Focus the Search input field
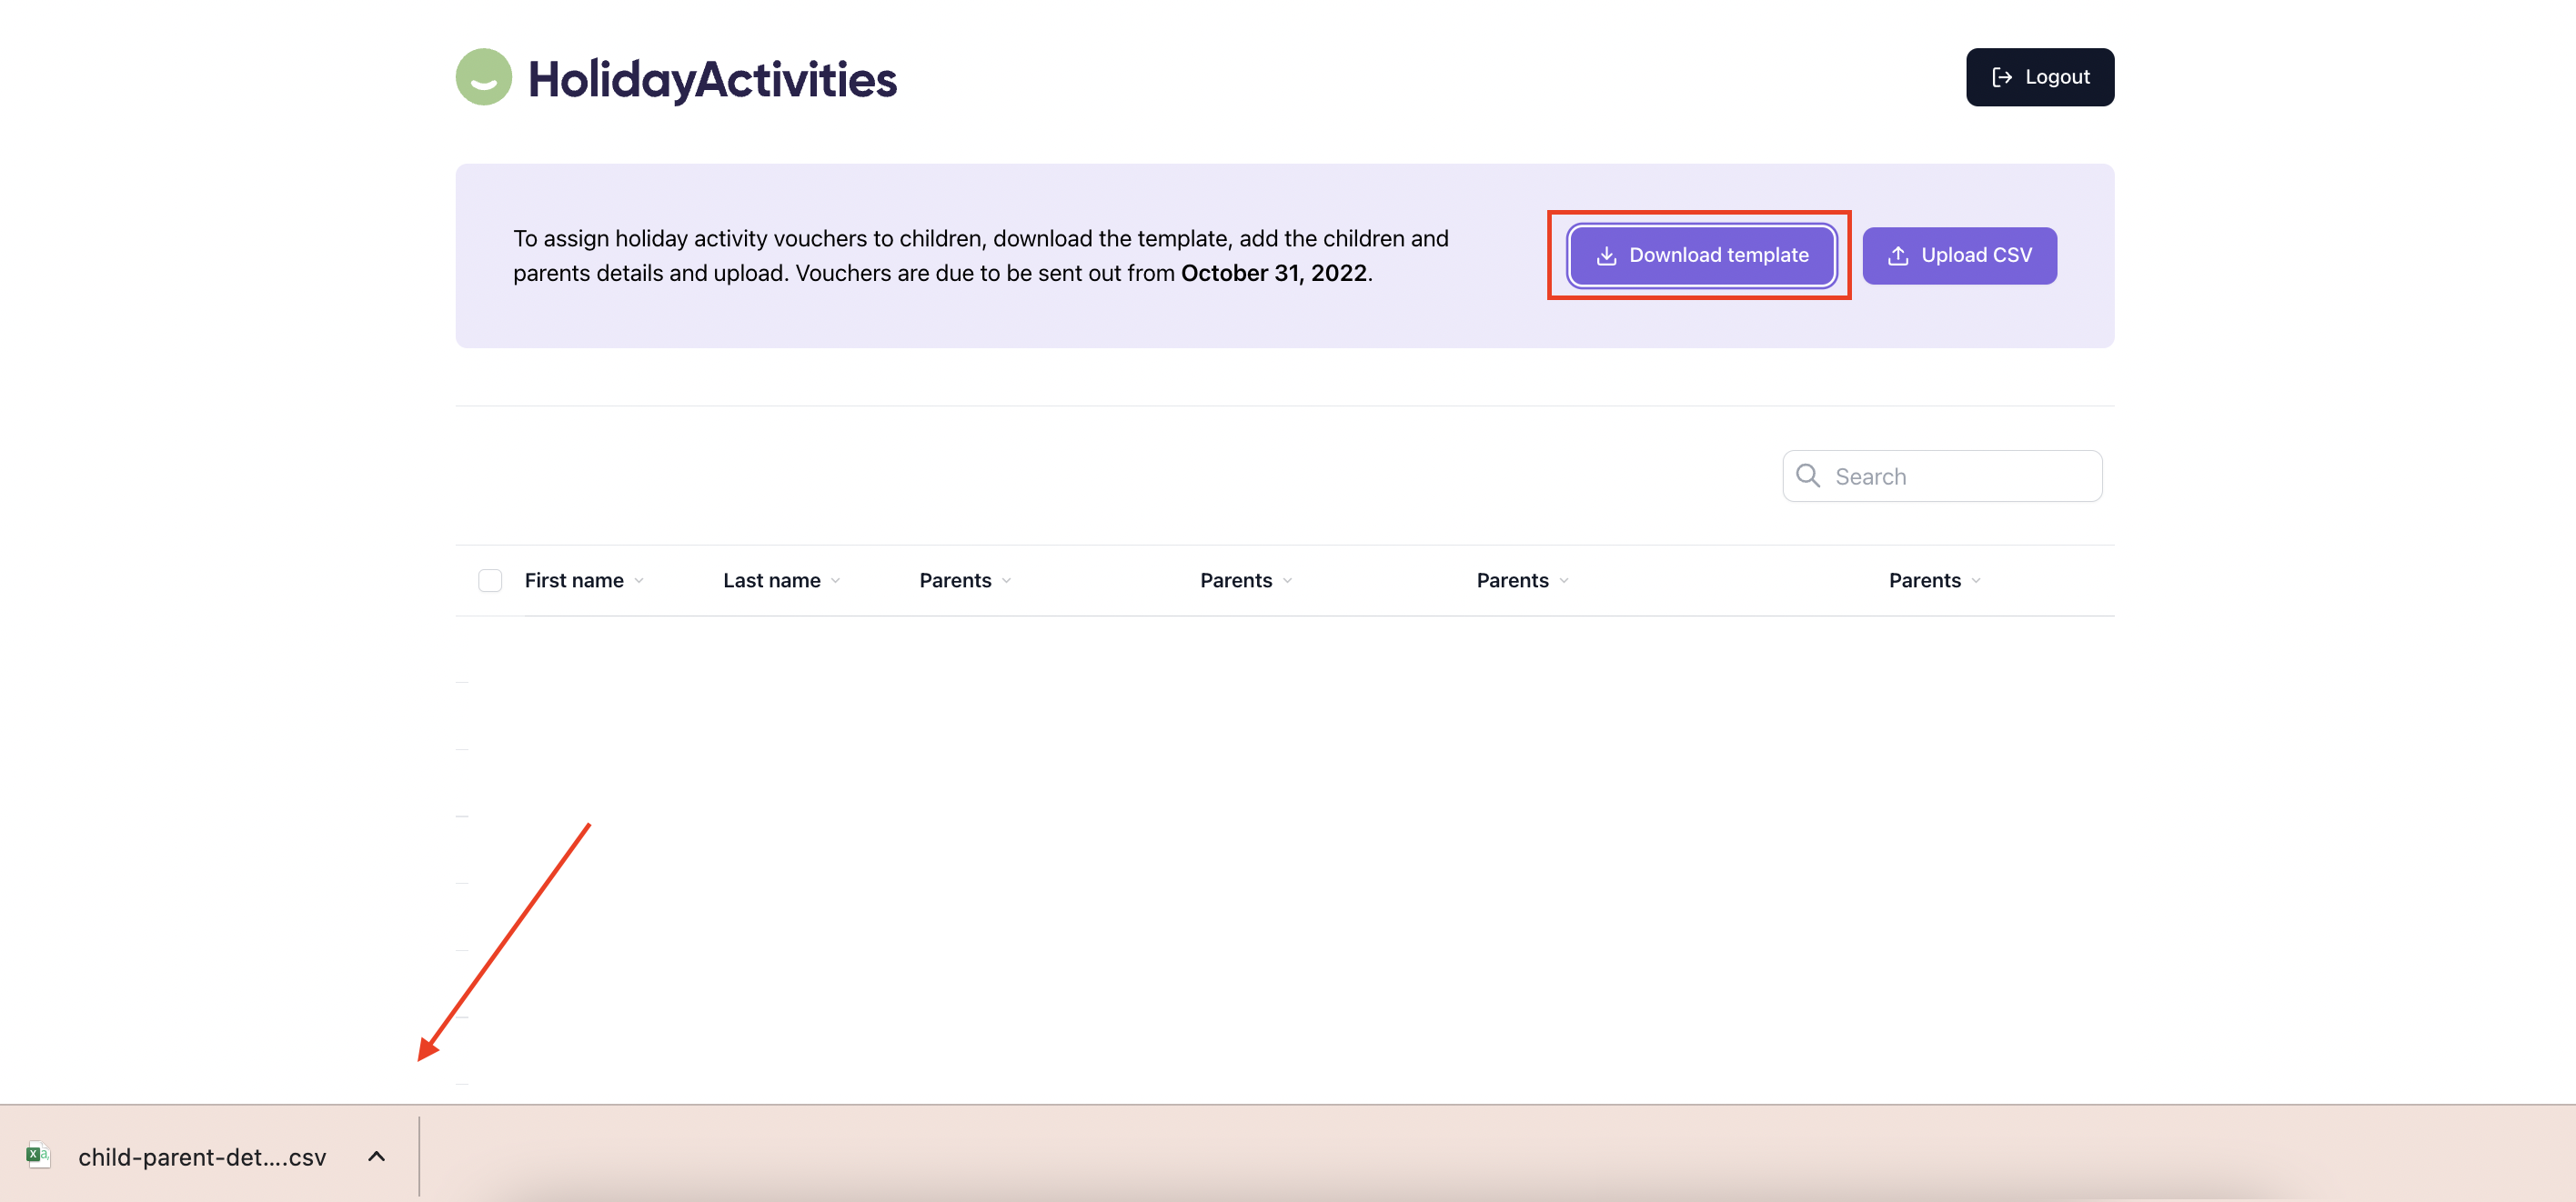This screenshot has width=2576, height=1202. 1941,476
